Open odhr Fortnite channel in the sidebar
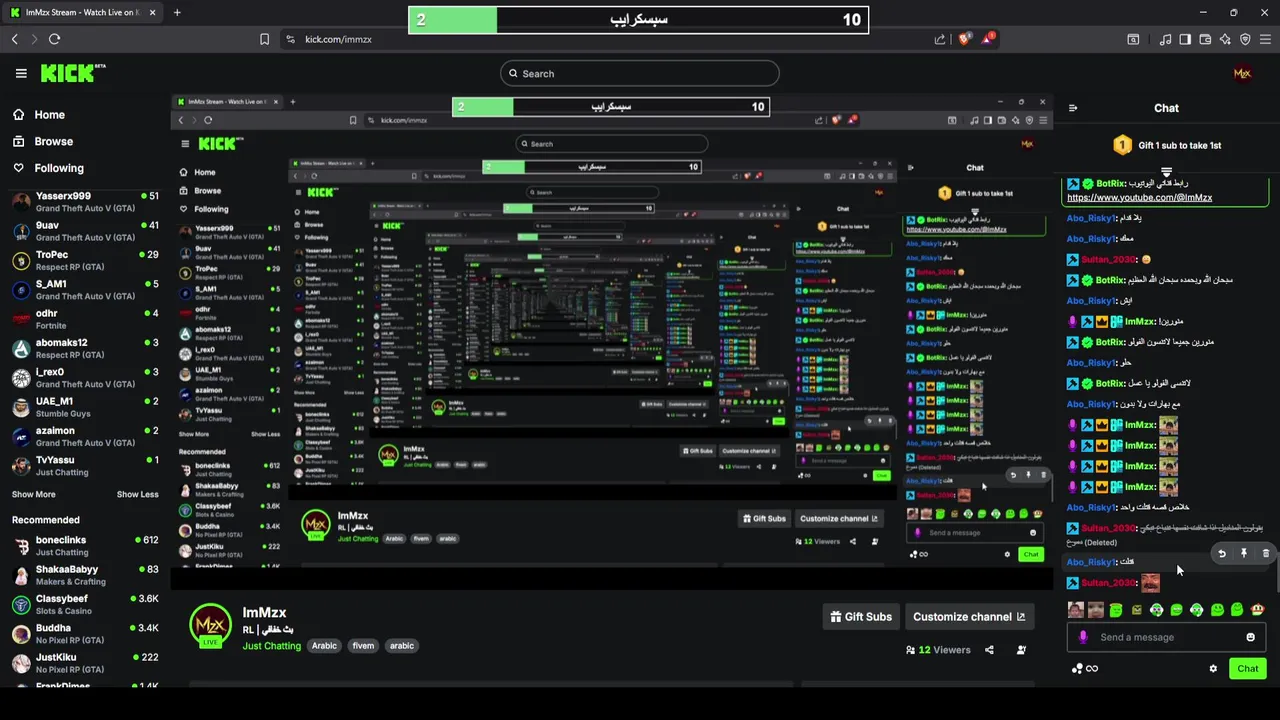 click(x=85, y=319)
